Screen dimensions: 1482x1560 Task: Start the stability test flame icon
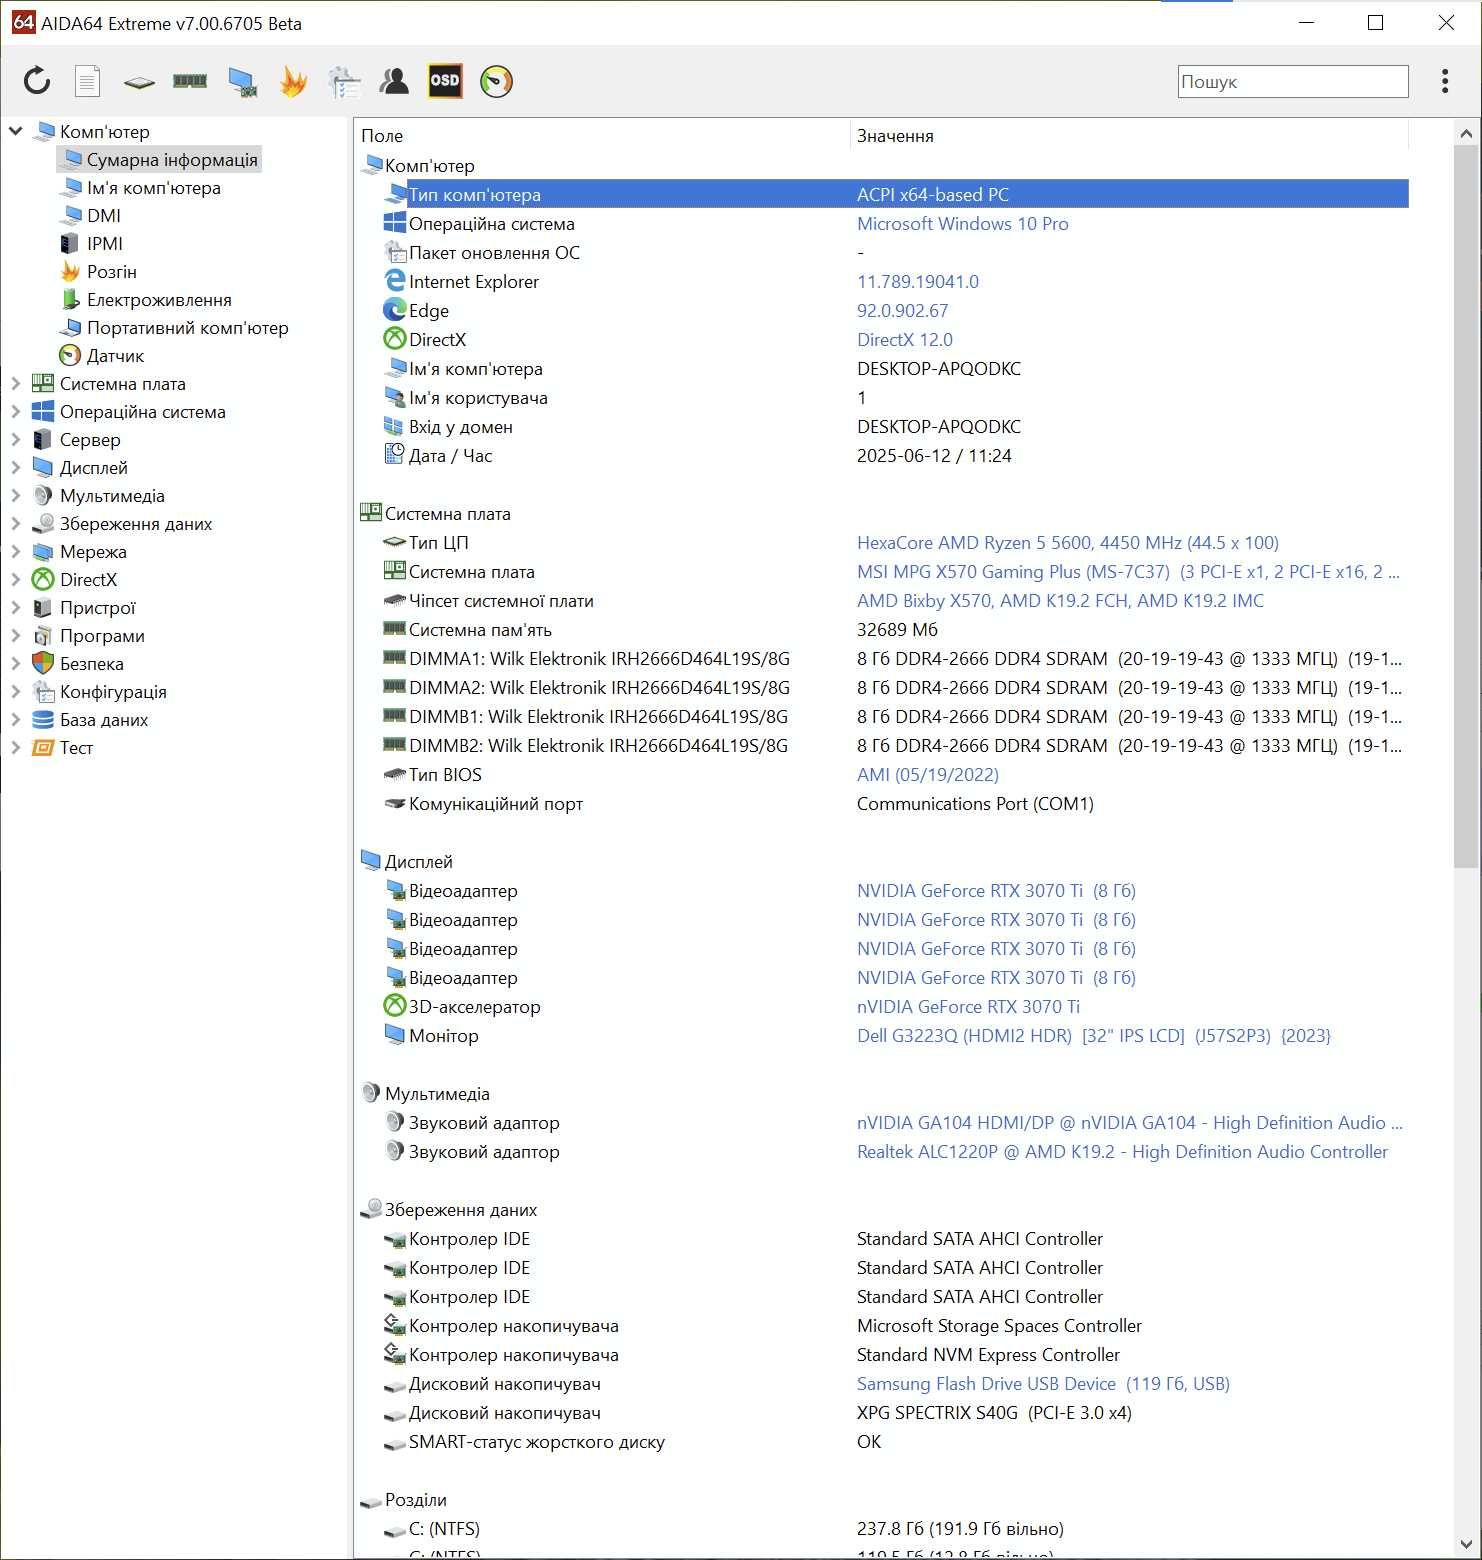pyautogui.click(x=293, y=81)
